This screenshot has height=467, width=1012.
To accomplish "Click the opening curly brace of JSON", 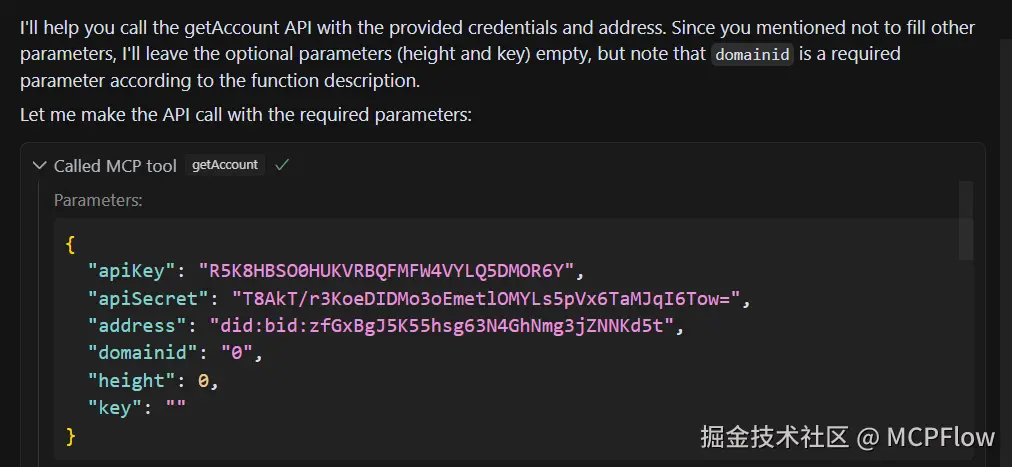I will click(x=70, y=244).
